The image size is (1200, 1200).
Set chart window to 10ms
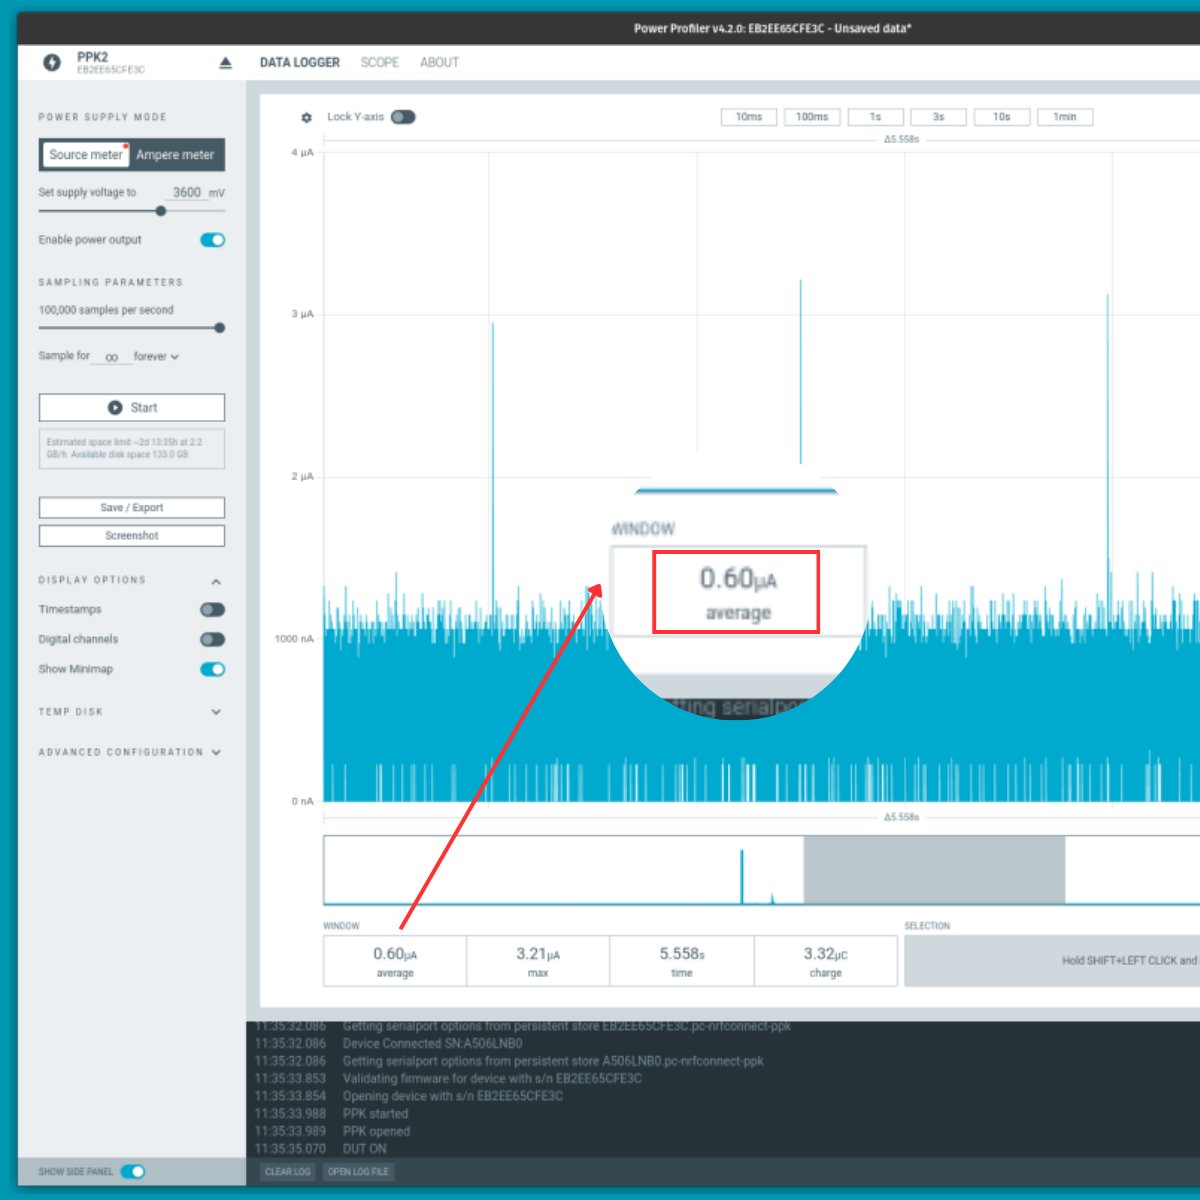pos(749,117)
